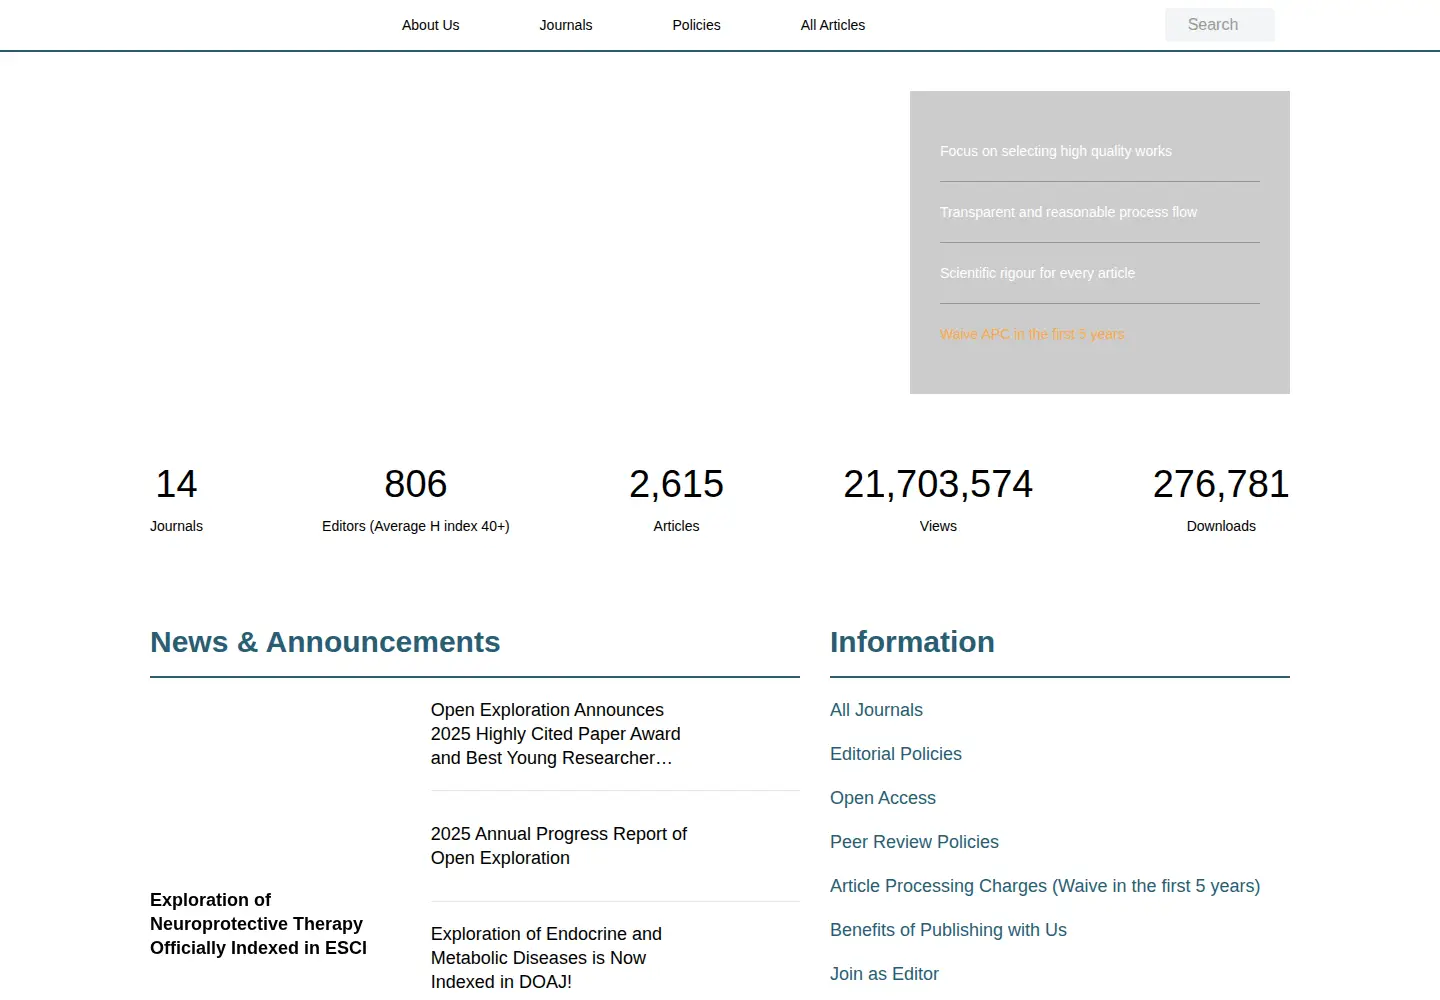Click the Search input field

pyautogui.click(x=1220, y=25)
